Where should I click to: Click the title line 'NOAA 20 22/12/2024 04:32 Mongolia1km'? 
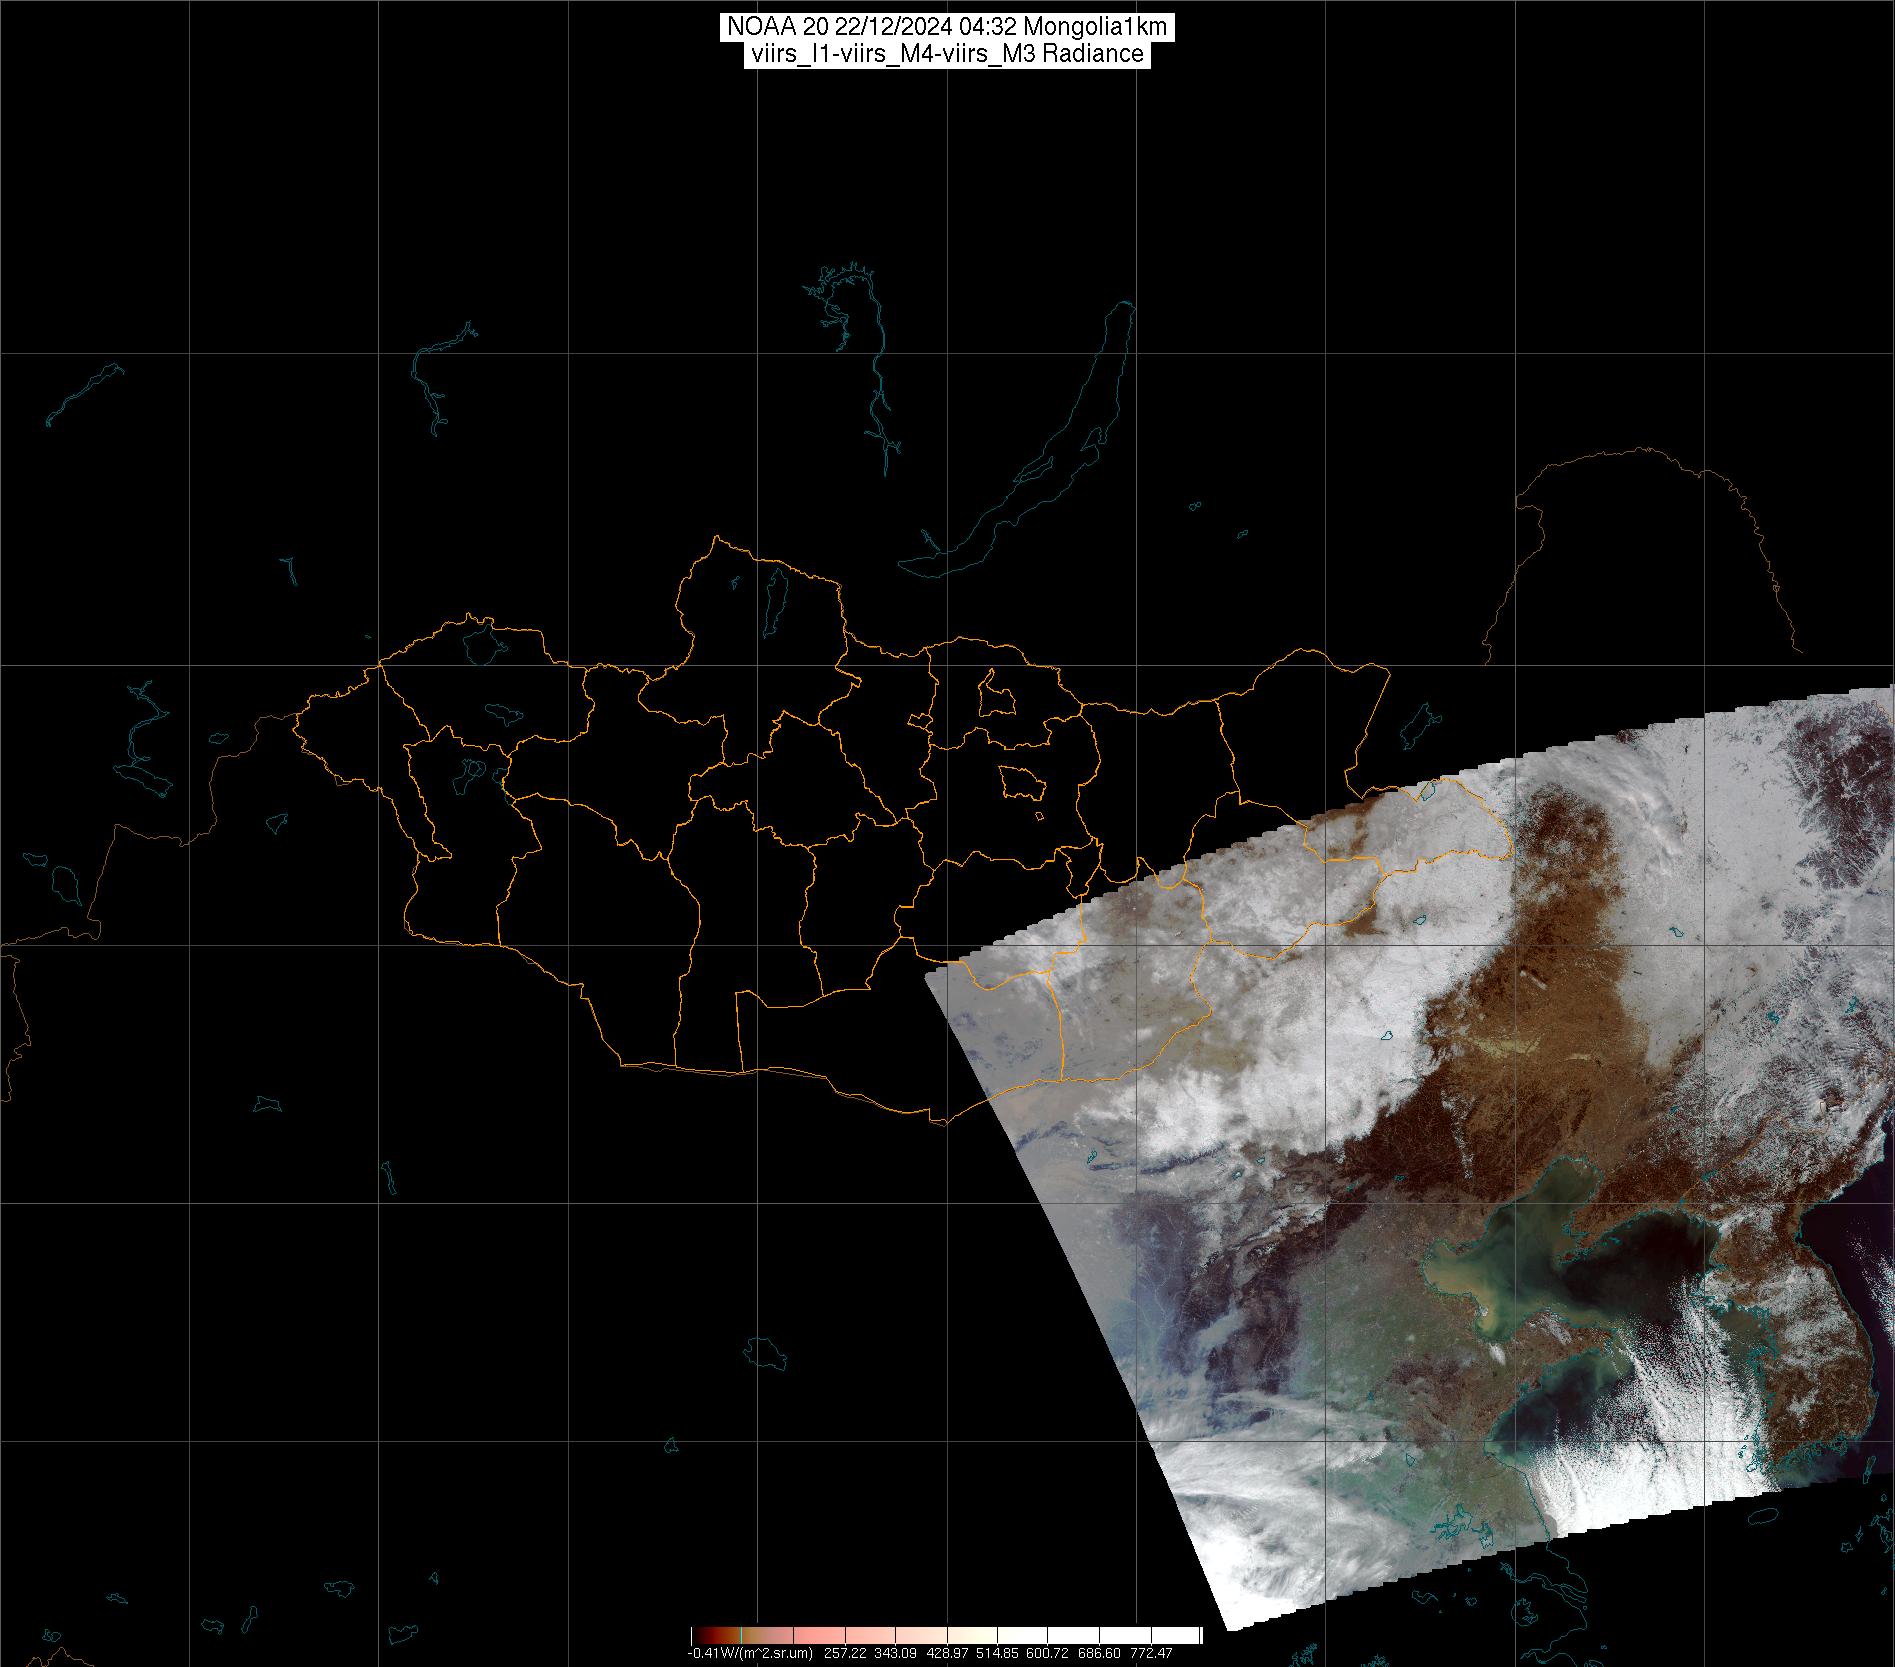(x=946, y=28)
